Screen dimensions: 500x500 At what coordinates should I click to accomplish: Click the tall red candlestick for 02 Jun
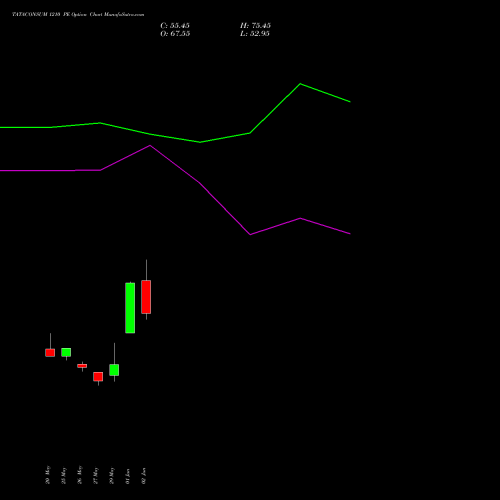[146, 297]
